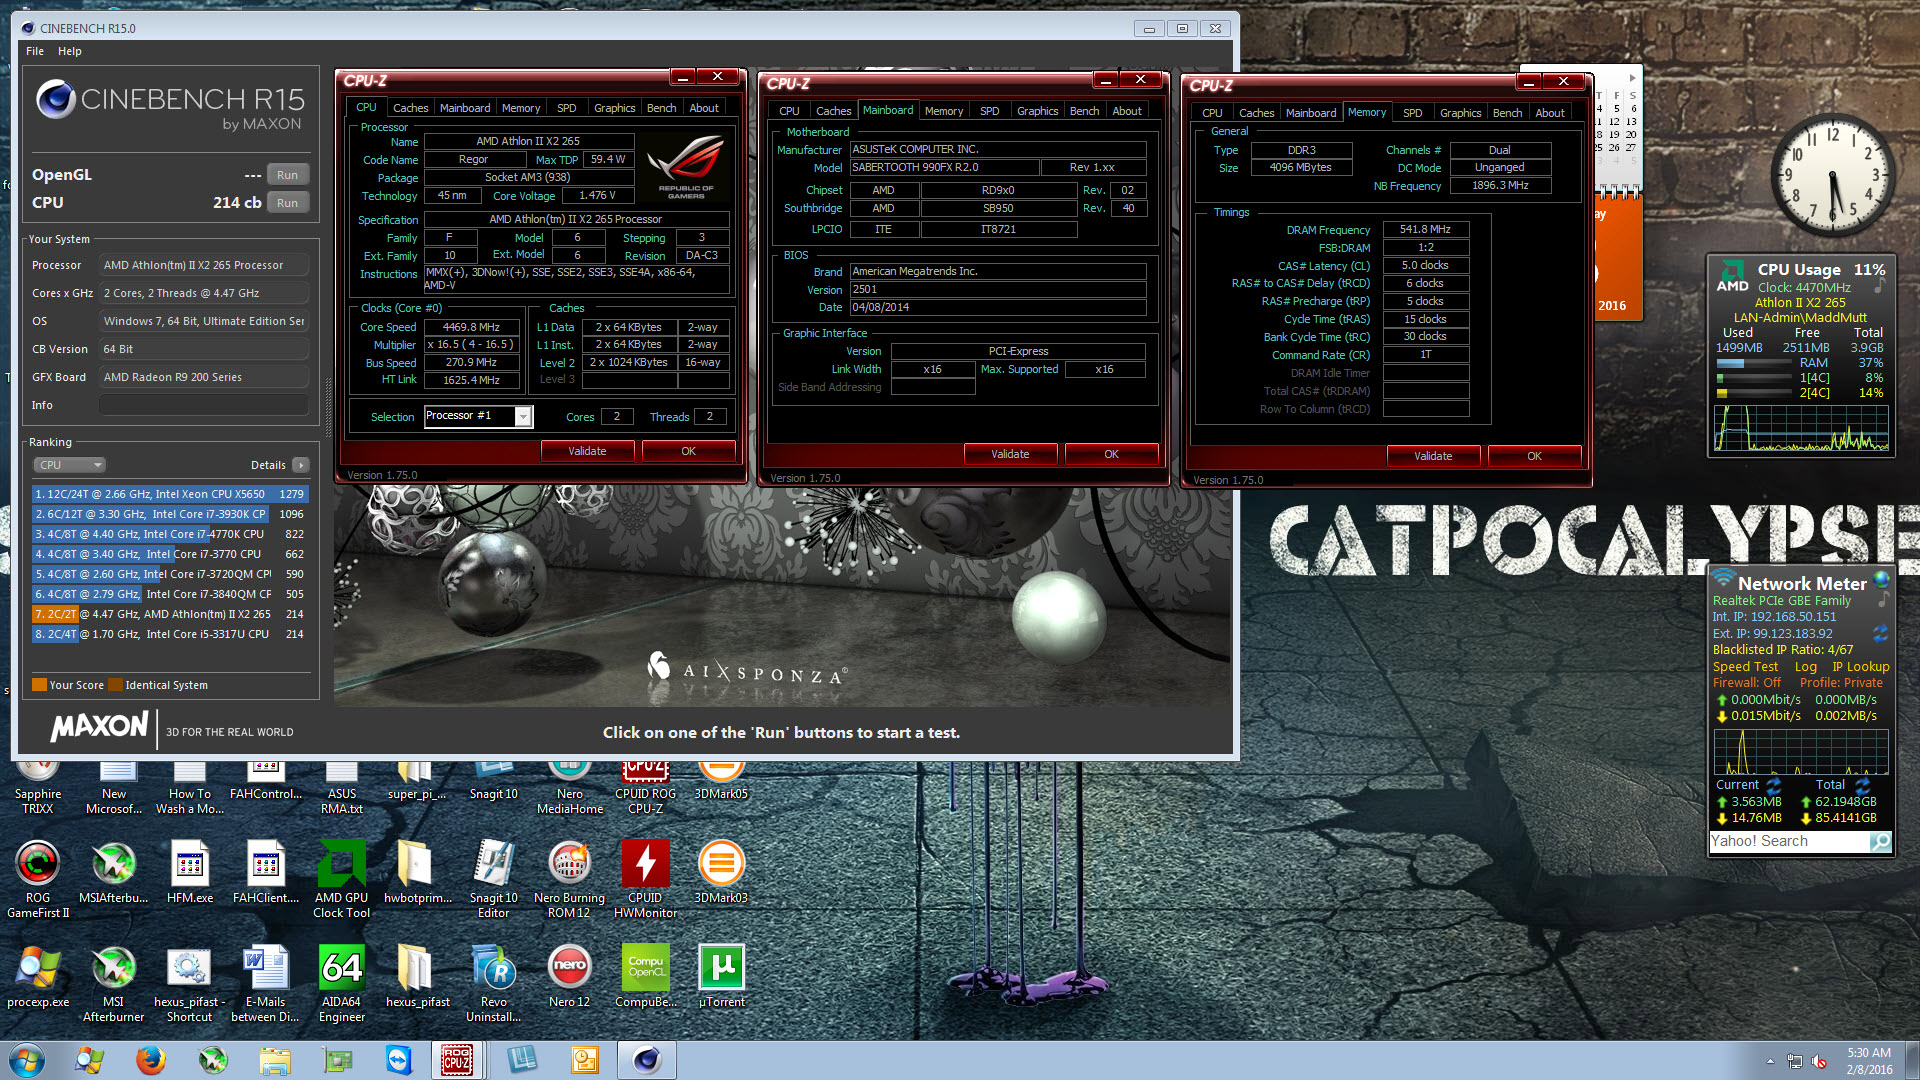This screenshot has width=1920, height=1080.
Task: Open Graphics tab in middle CPU-Z window
Action: point(1037,111)
